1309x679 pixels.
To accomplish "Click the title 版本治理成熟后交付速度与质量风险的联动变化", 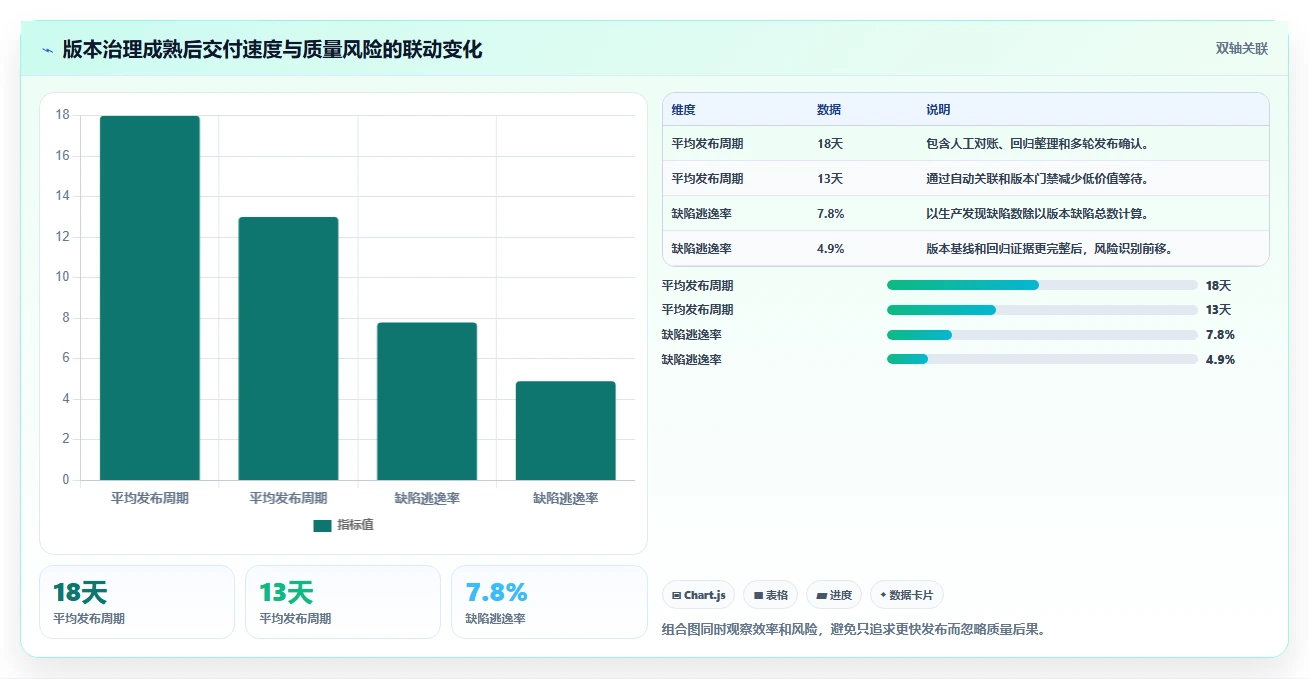I will (x=272, y=49).
